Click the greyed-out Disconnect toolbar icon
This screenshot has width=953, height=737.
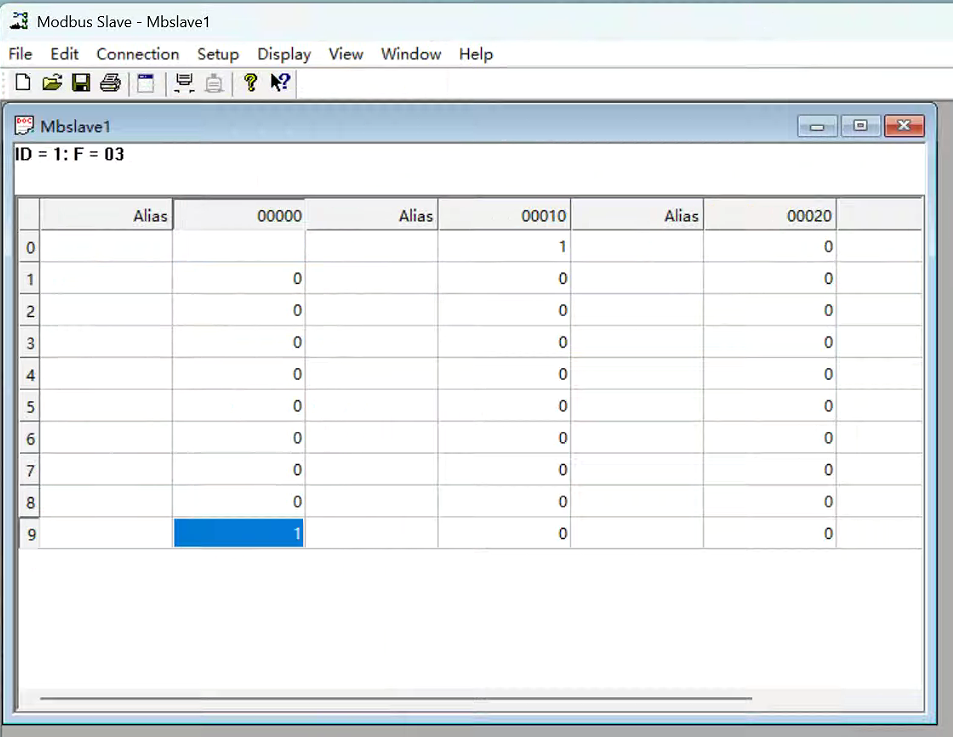[214, 83]
